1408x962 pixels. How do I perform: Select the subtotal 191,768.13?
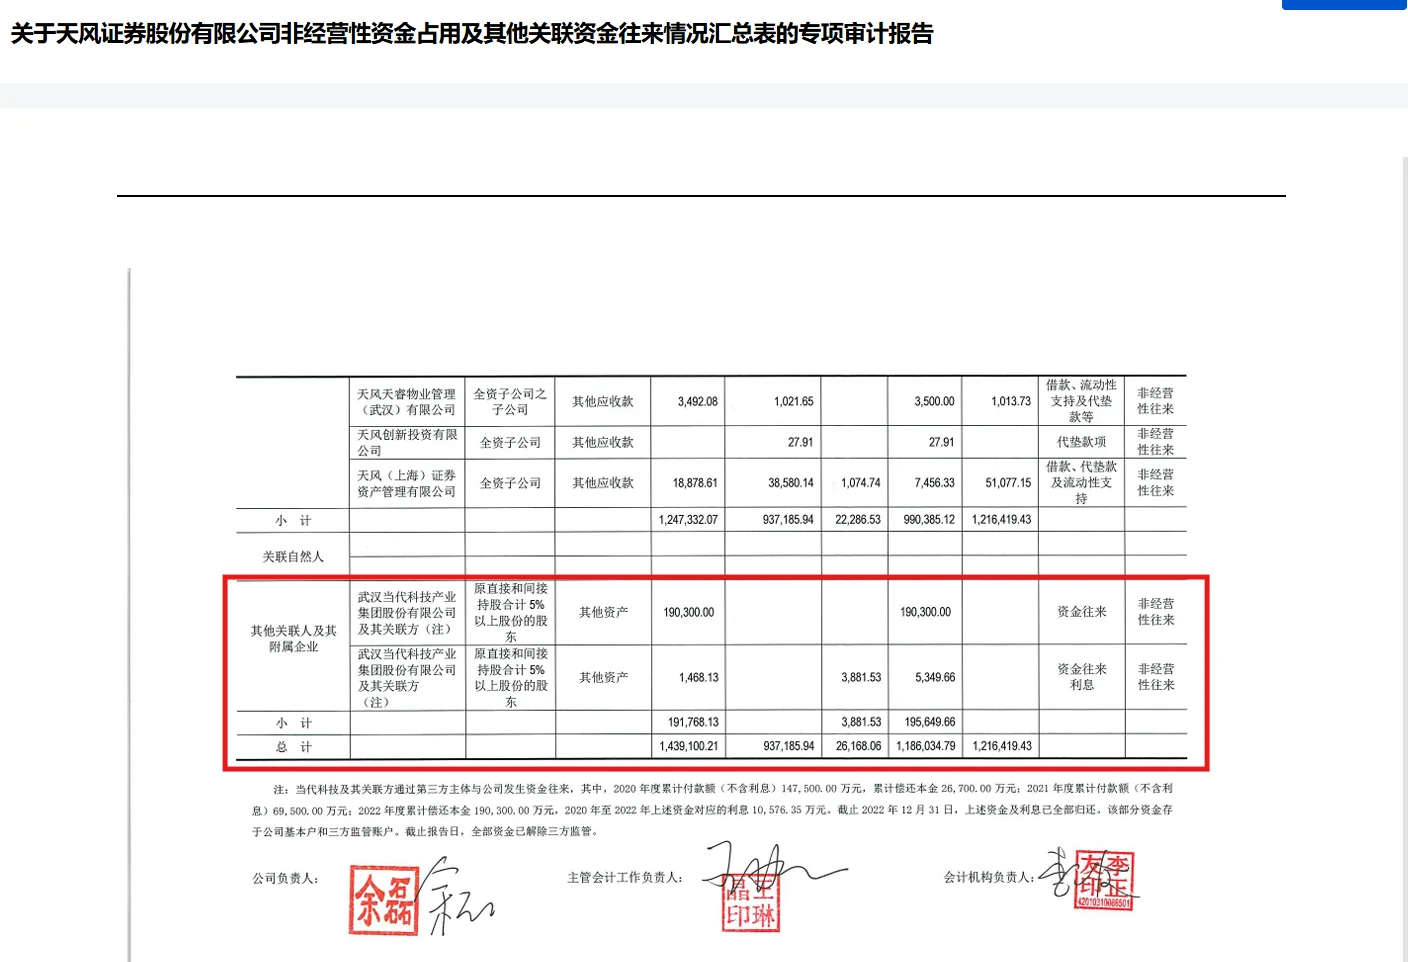pyautogui.click(x=693, y=722)
